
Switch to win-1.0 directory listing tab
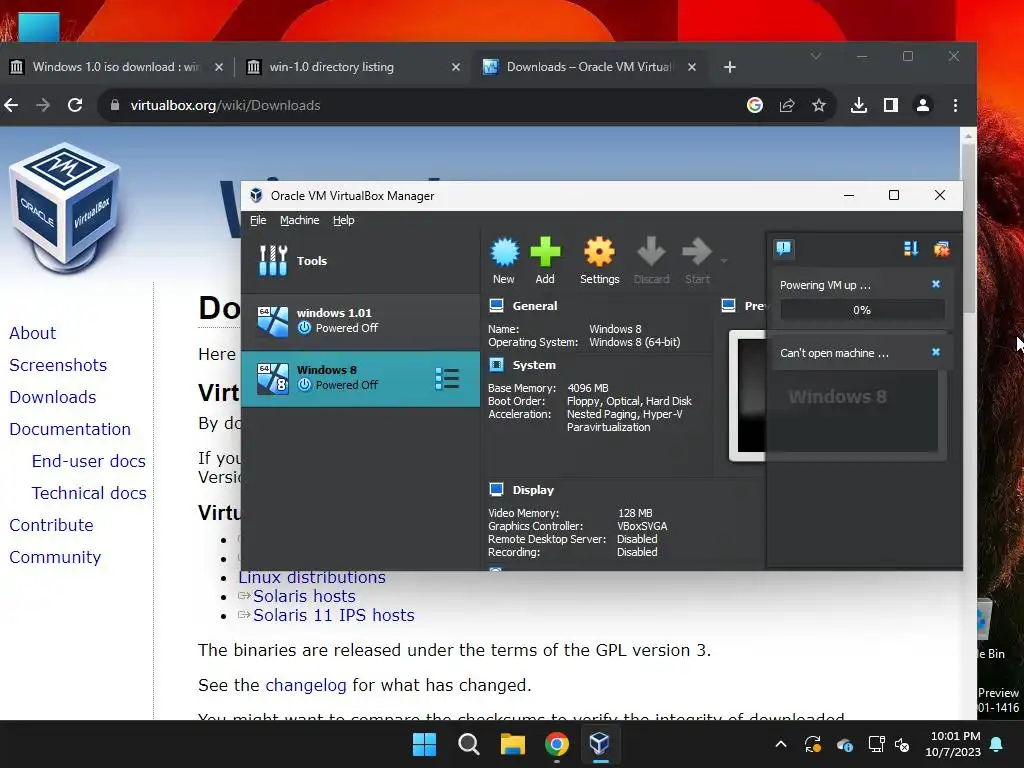[332, 67]
